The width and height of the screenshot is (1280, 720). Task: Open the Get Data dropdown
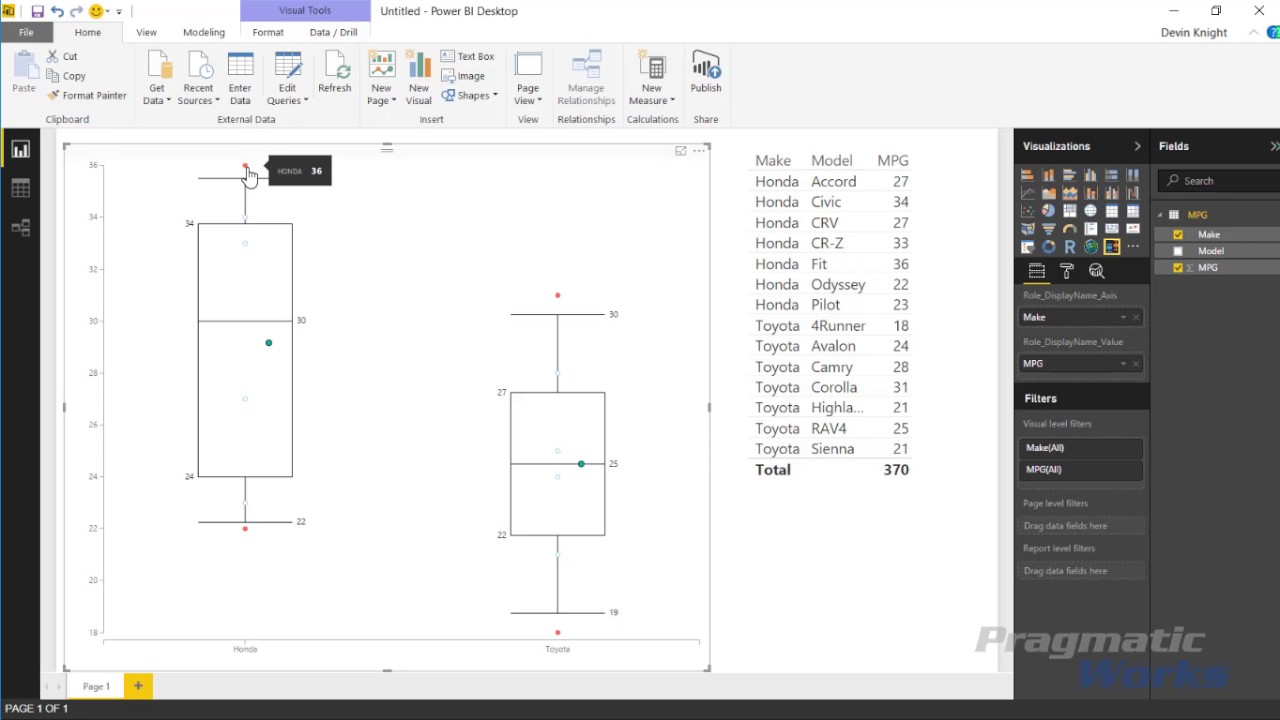[157, 95]
